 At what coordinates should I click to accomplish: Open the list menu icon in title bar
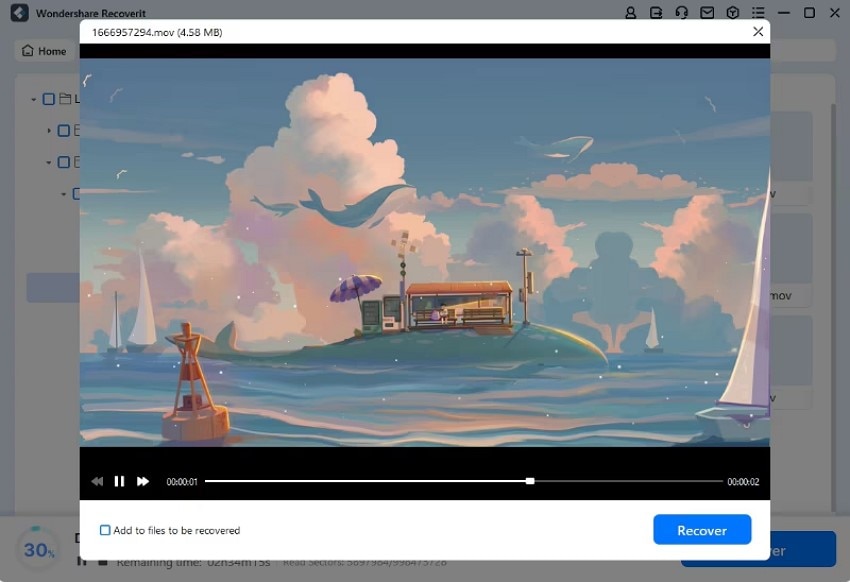(758, 12)
